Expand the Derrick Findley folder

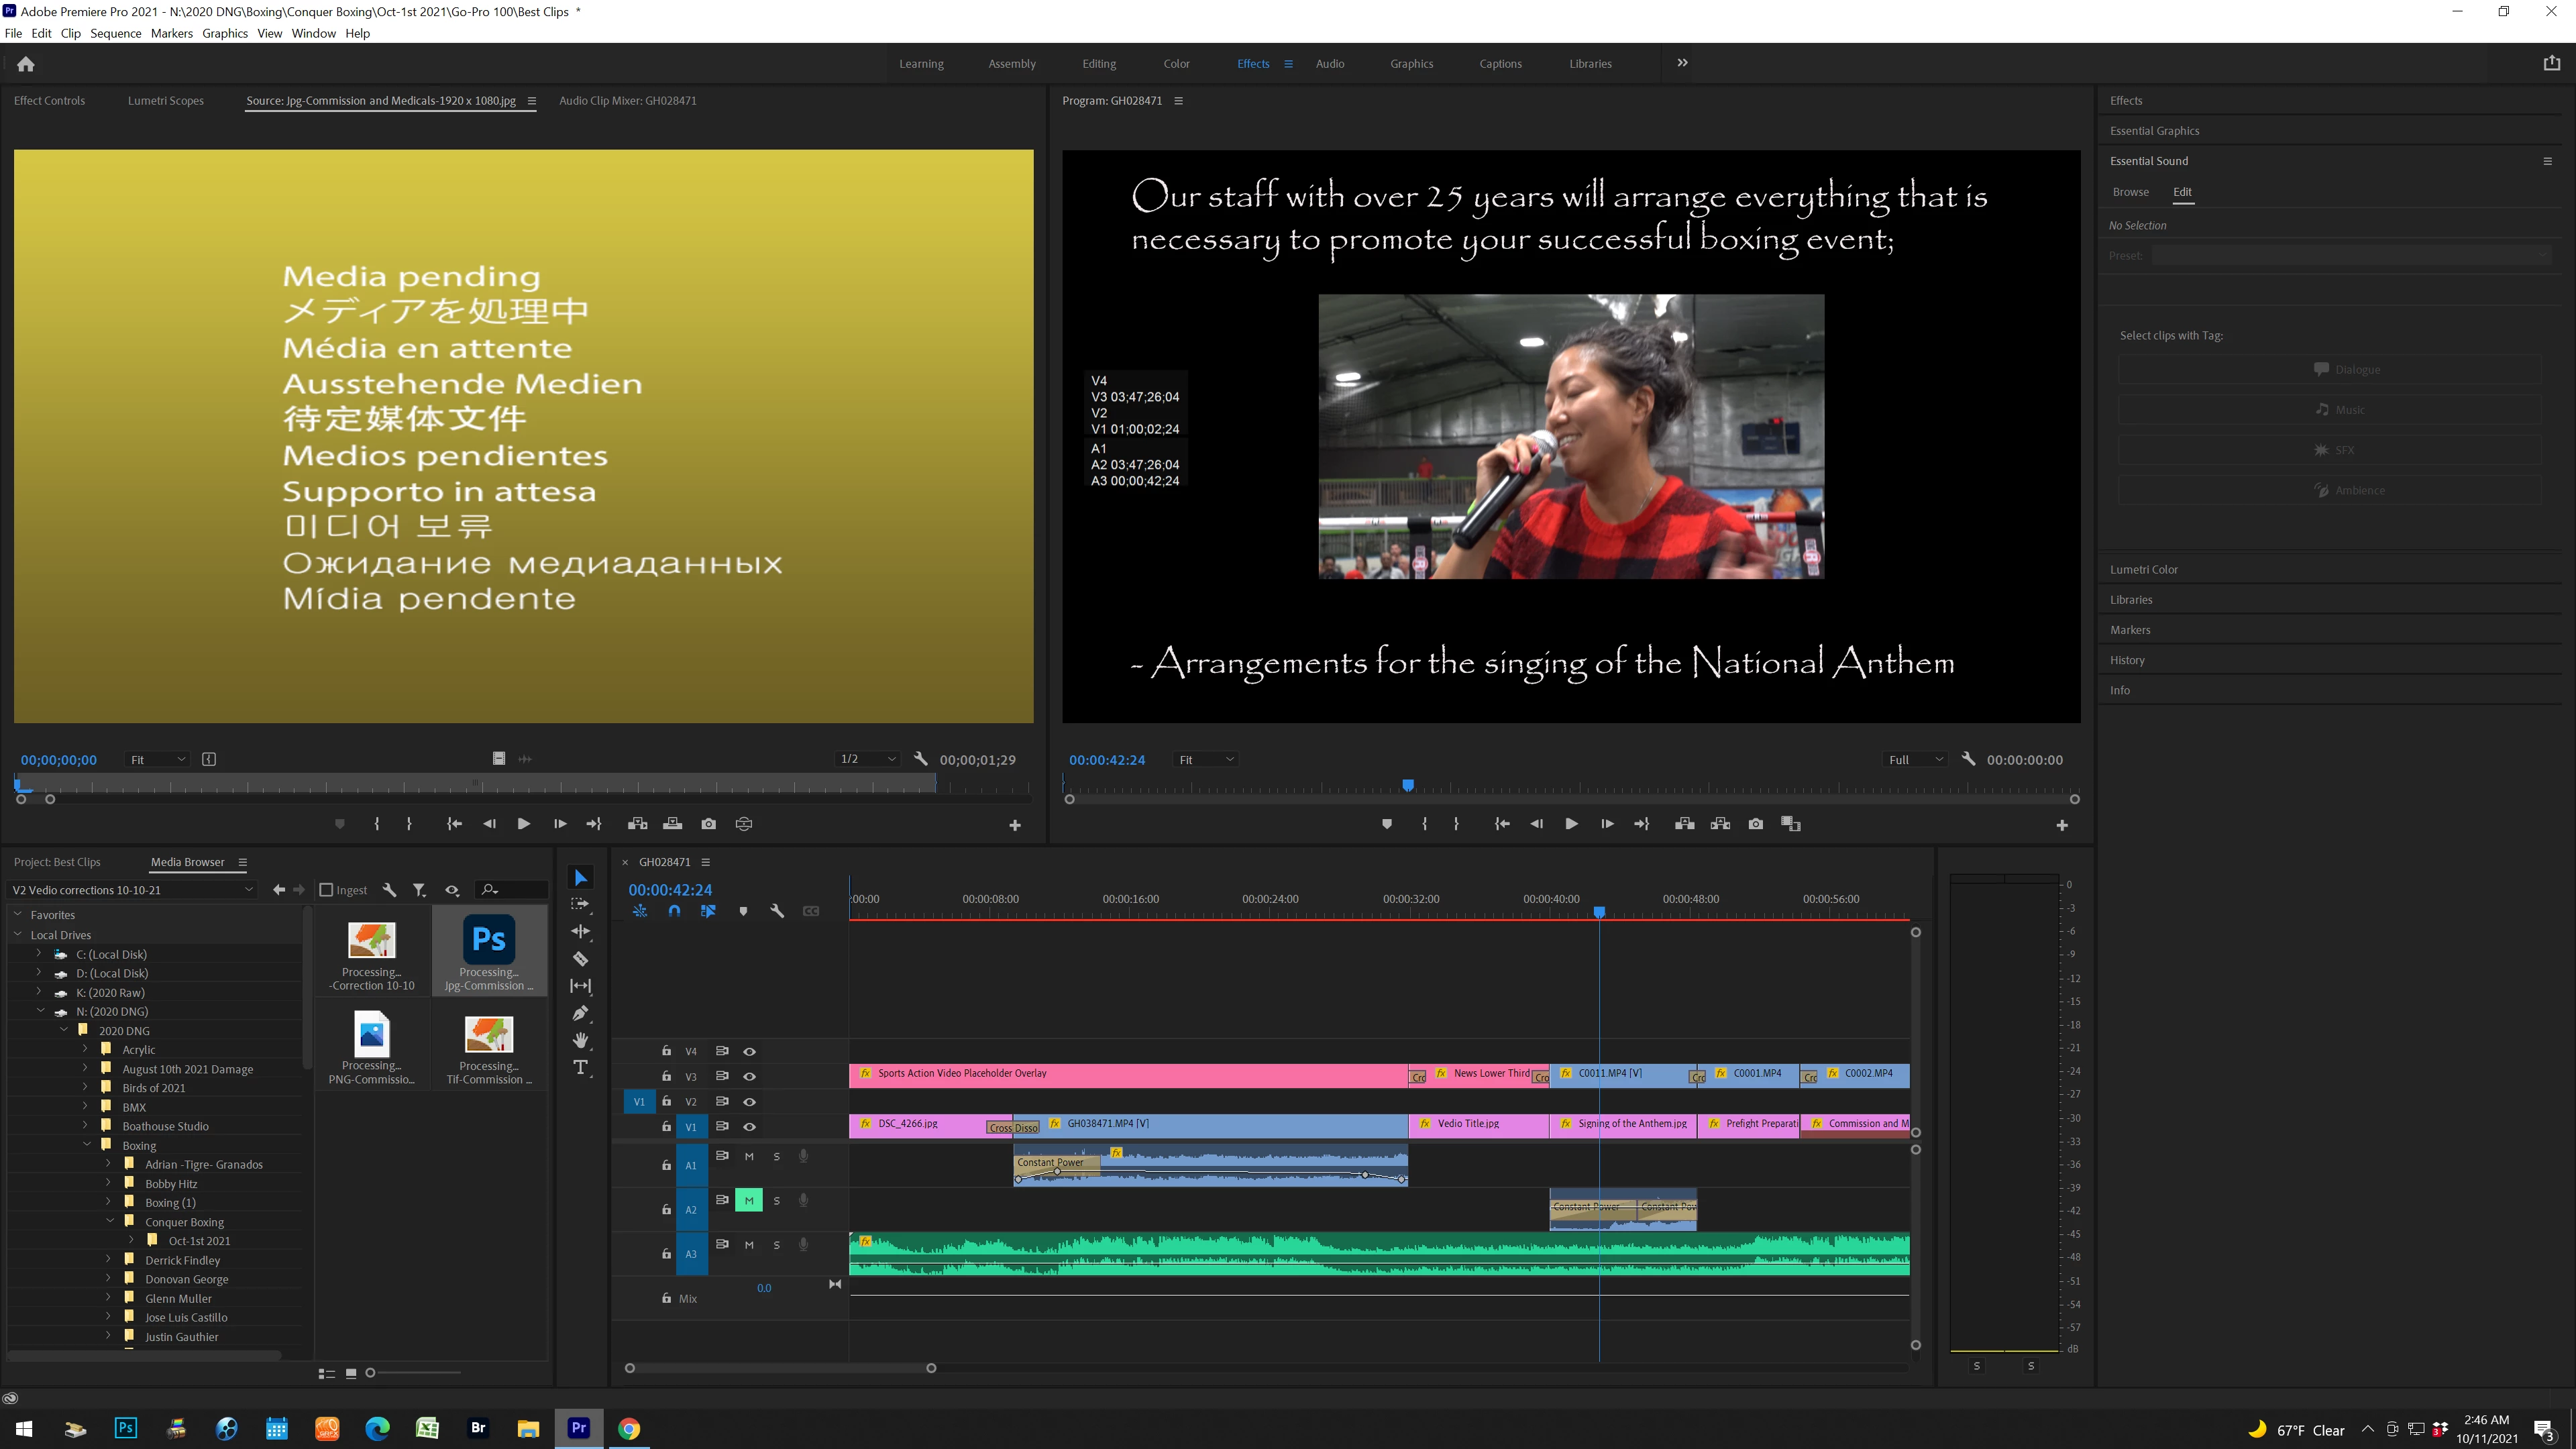(108, 1260)
